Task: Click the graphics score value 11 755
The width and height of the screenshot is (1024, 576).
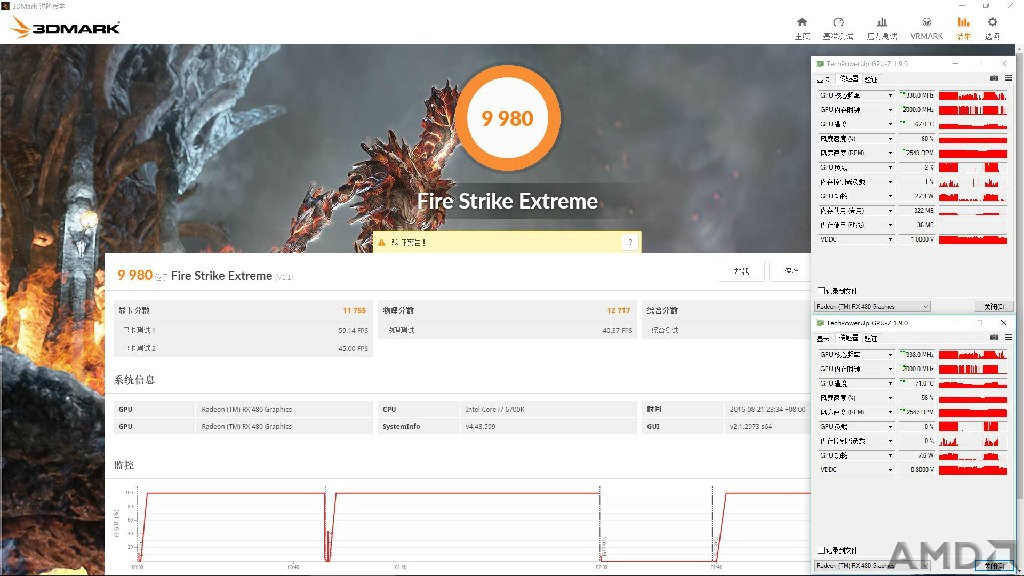Action: (355, 311)
